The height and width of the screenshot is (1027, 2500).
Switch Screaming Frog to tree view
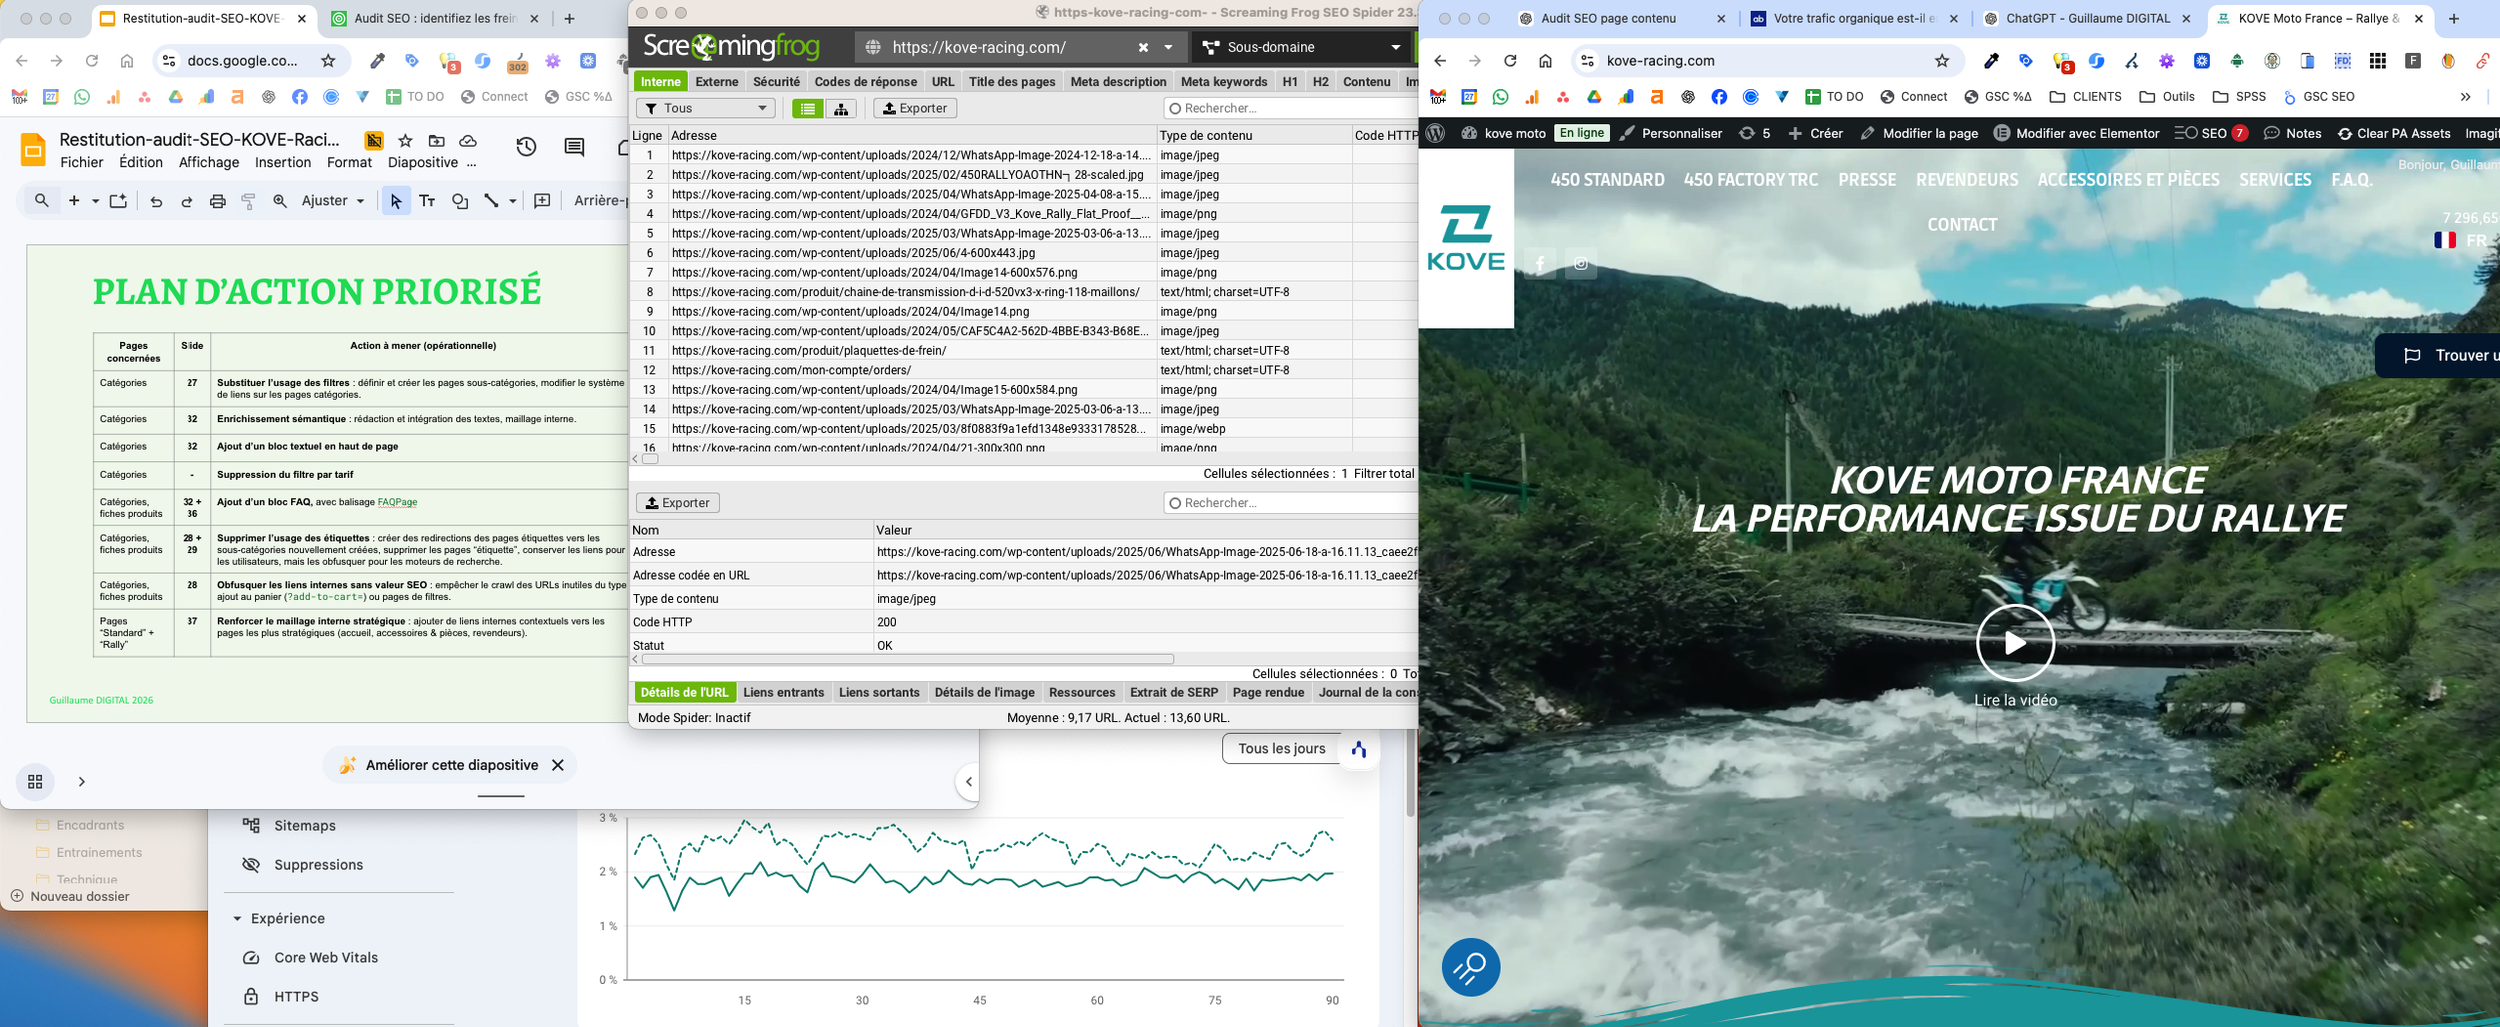[x=841, y=108]
